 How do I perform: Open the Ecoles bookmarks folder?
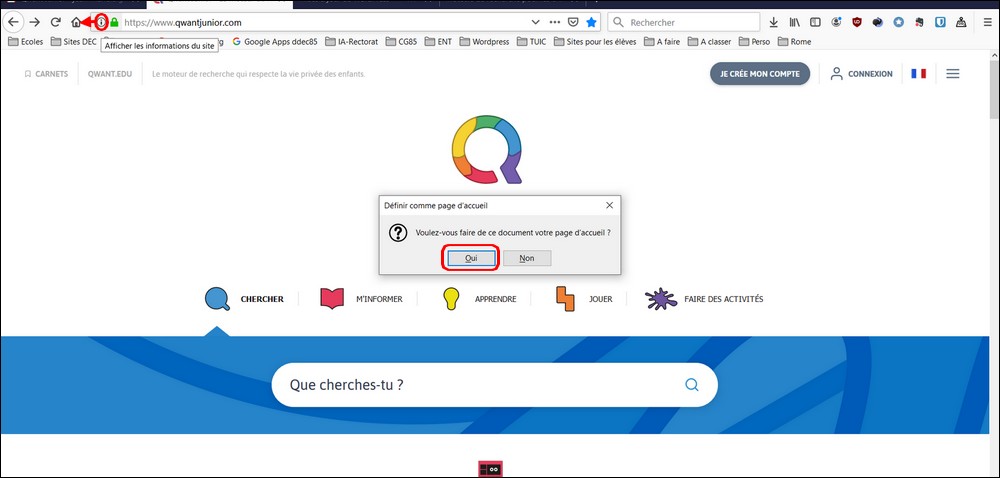(x=26, y=41)
